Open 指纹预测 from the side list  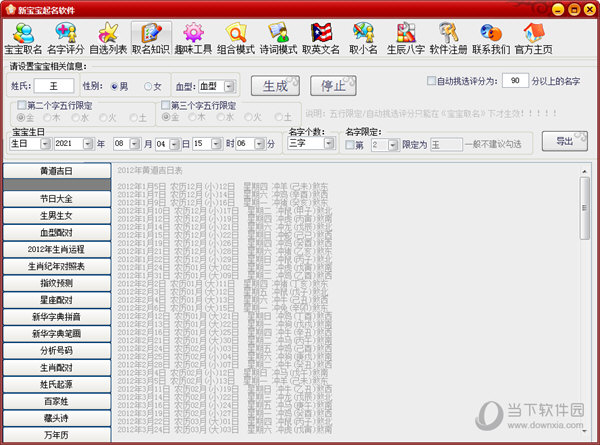click(57, 283)
